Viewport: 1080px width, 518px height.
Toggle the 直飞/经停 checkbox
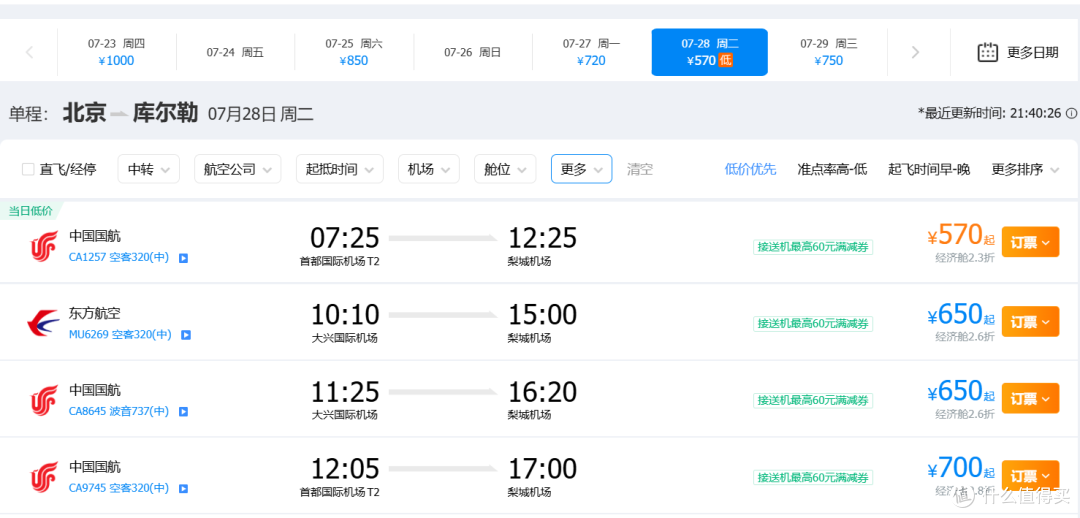[28, 169]
